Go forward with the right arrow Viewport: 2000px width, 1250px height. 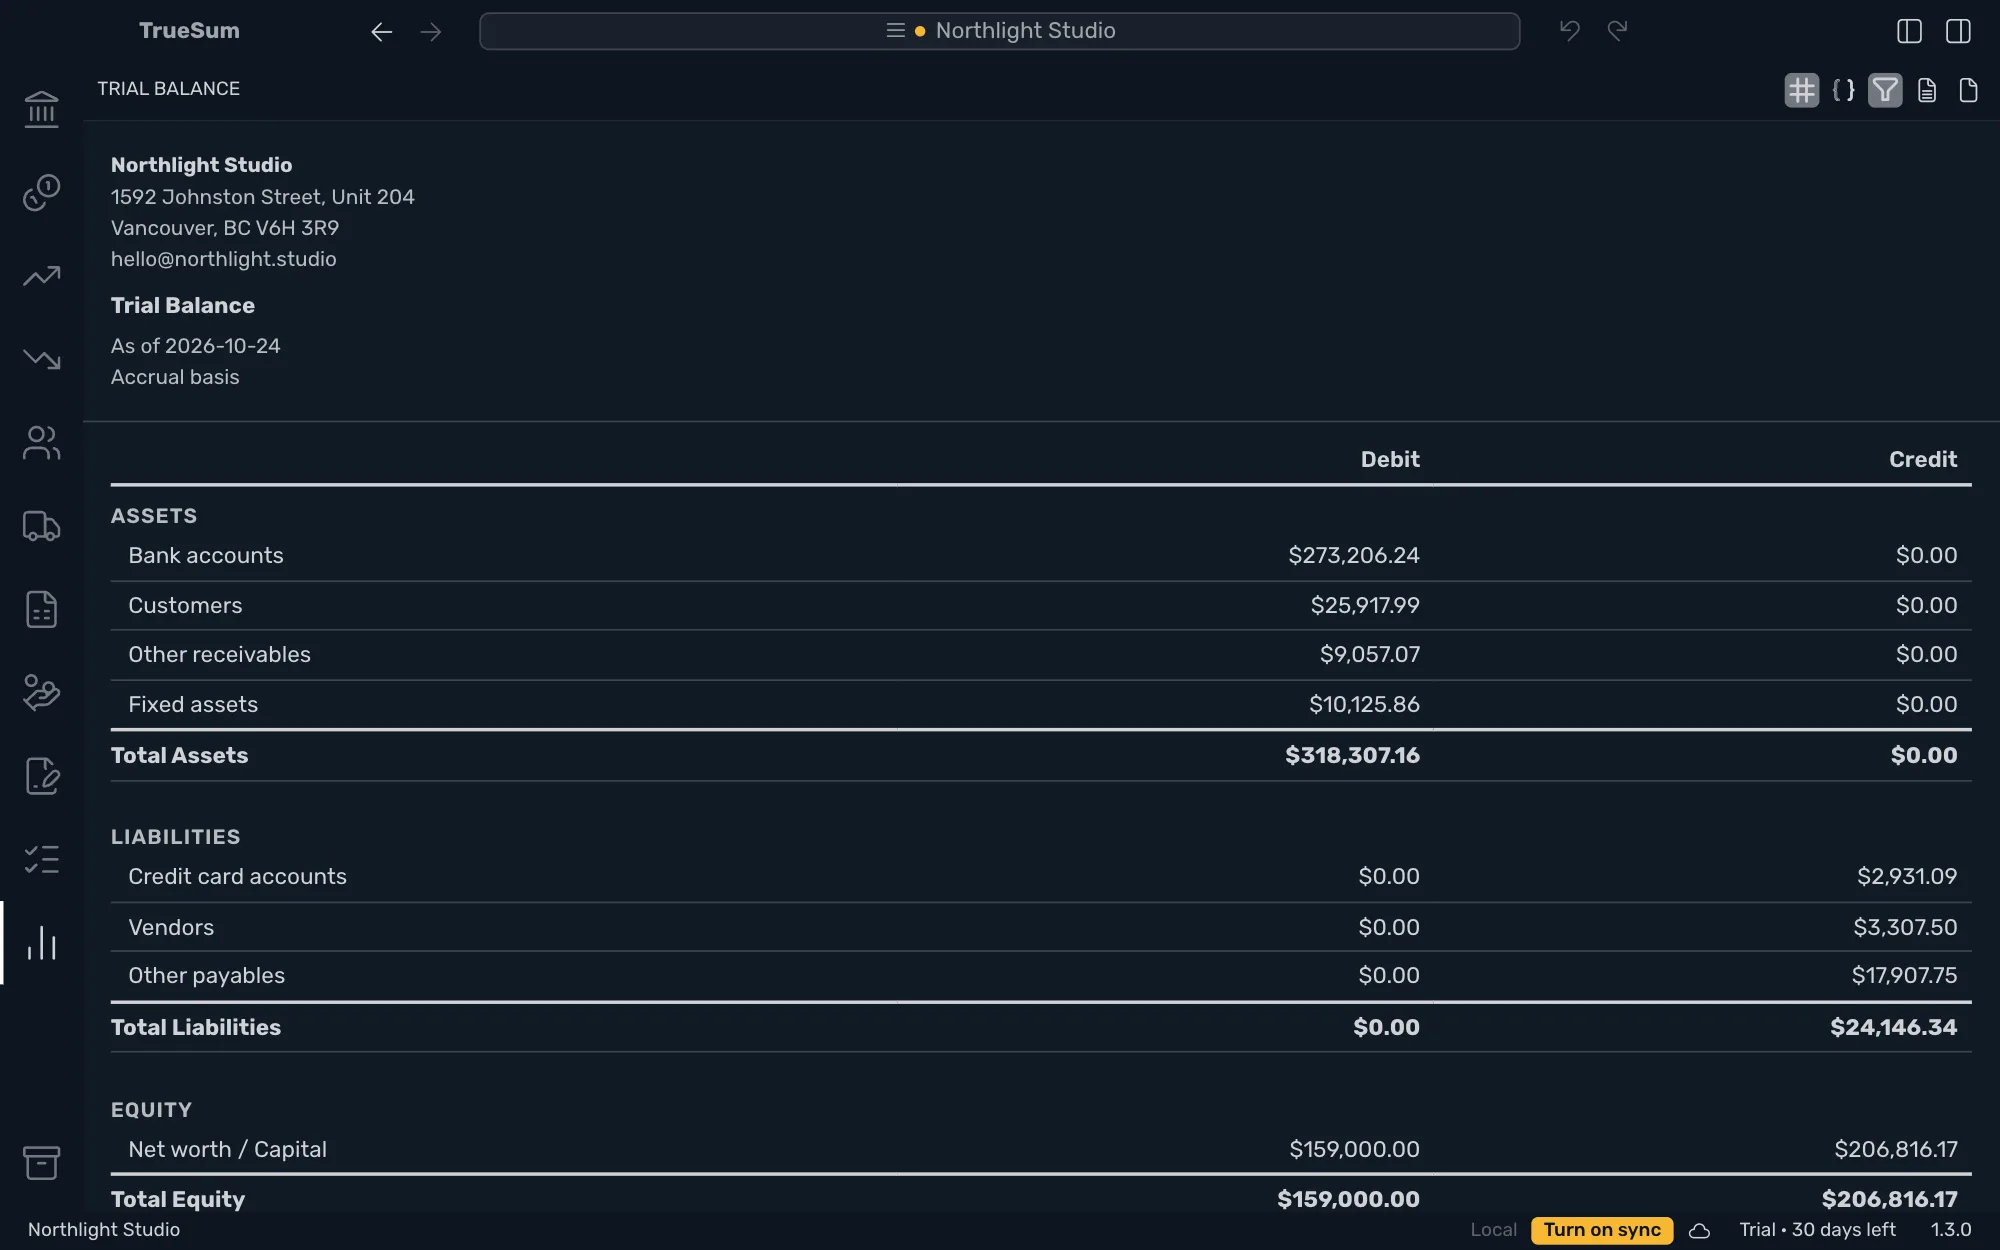pyautogui.click(x=431, y=31)
